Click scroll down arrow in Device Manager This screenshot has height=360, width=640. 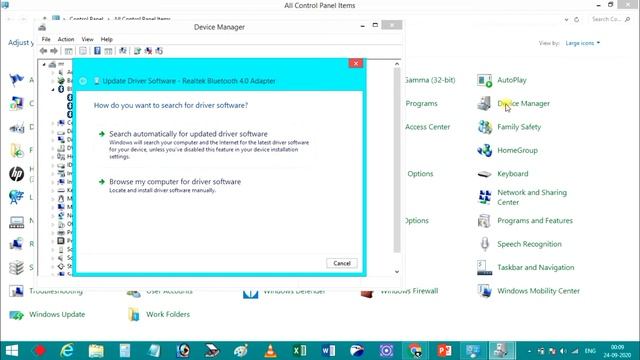397,272
